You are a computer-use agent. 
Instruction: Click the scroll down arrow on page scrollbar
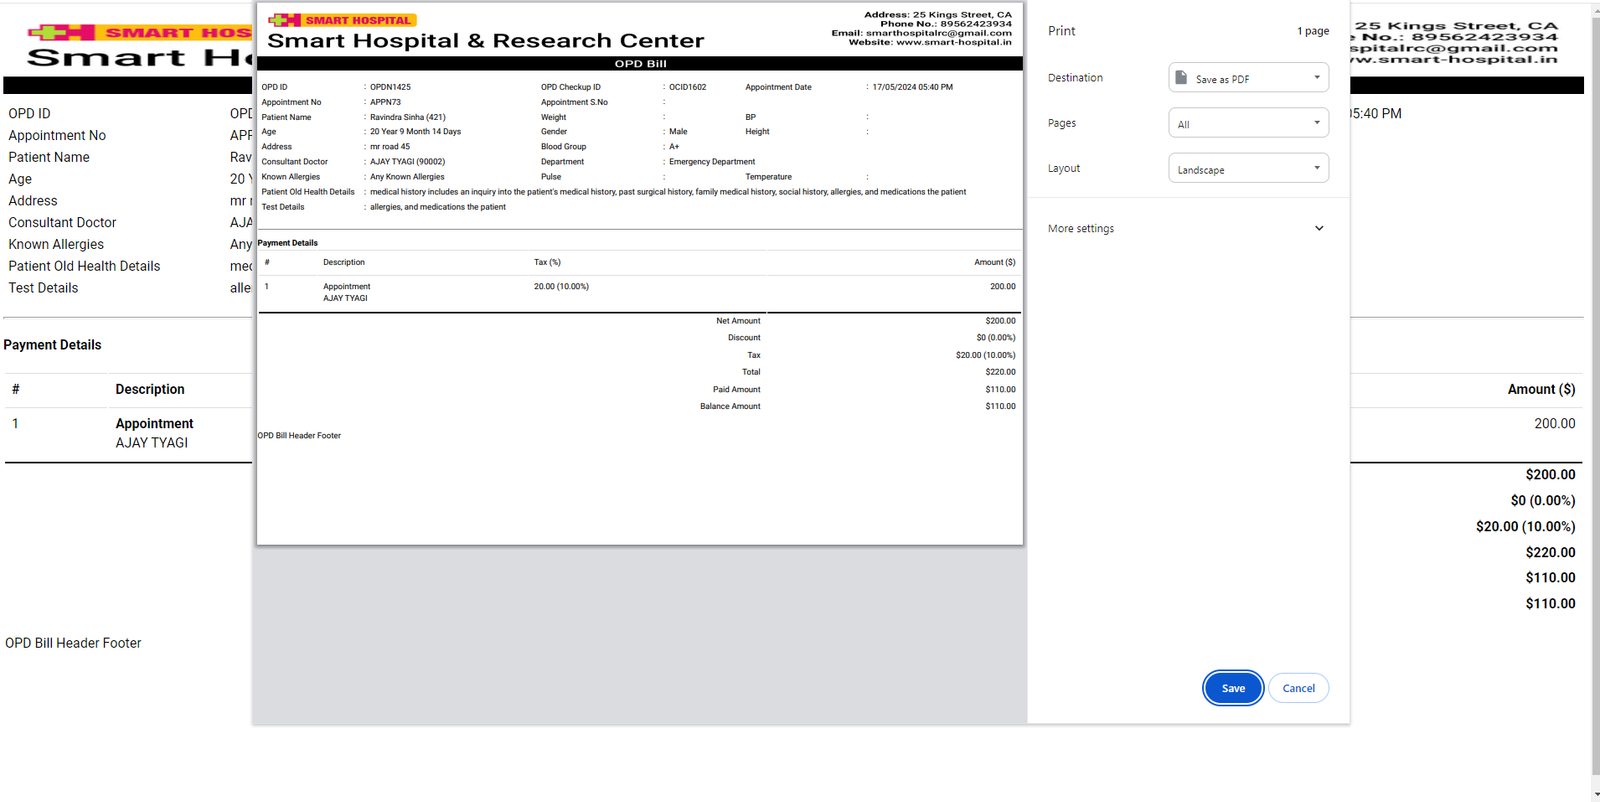(1594, 796)
